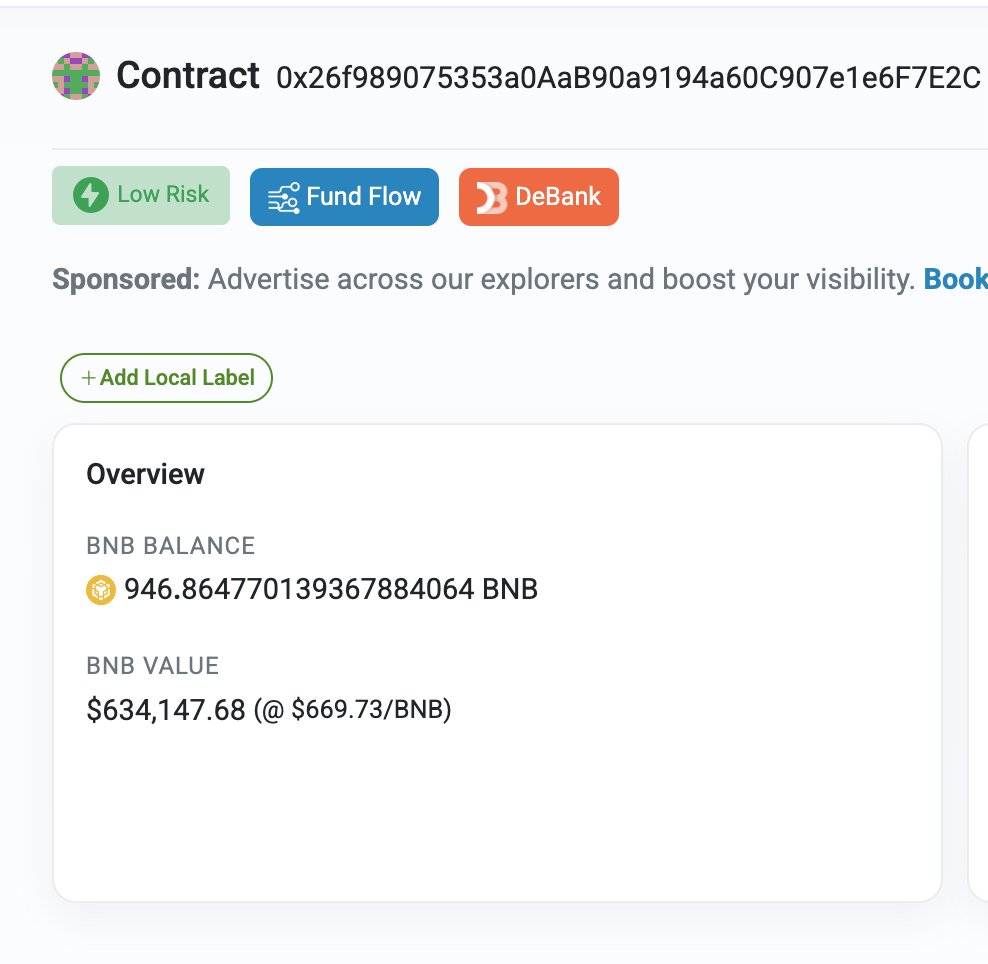Screen dimensions: 988x964
Task: Open the Fund Flow button
Action: [x=344, y=197]
